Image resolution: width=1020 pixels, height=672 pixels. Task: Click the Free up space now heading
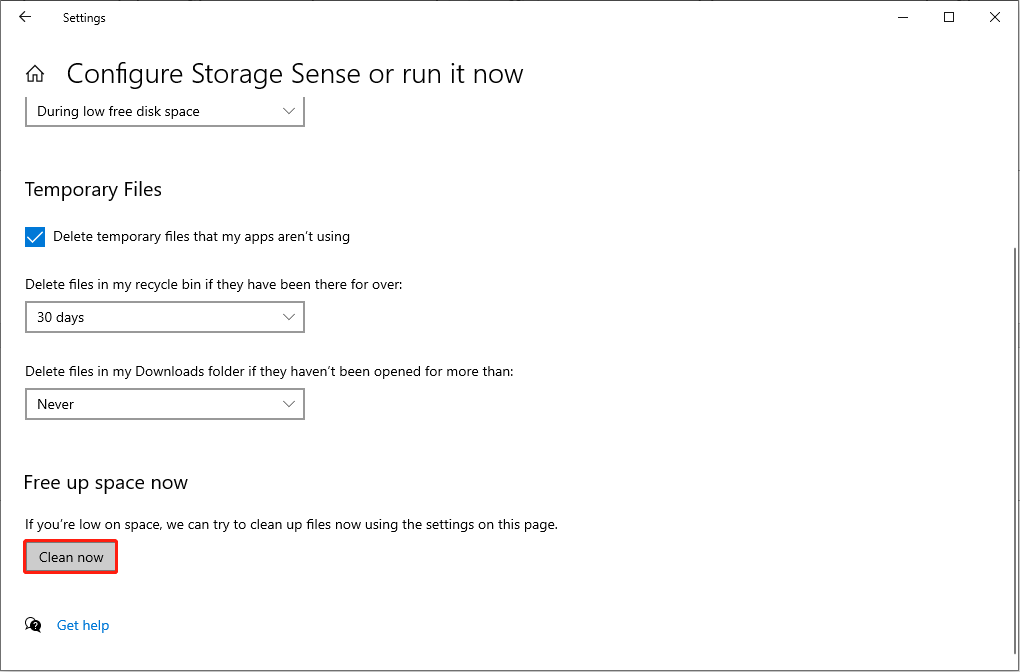105,483
